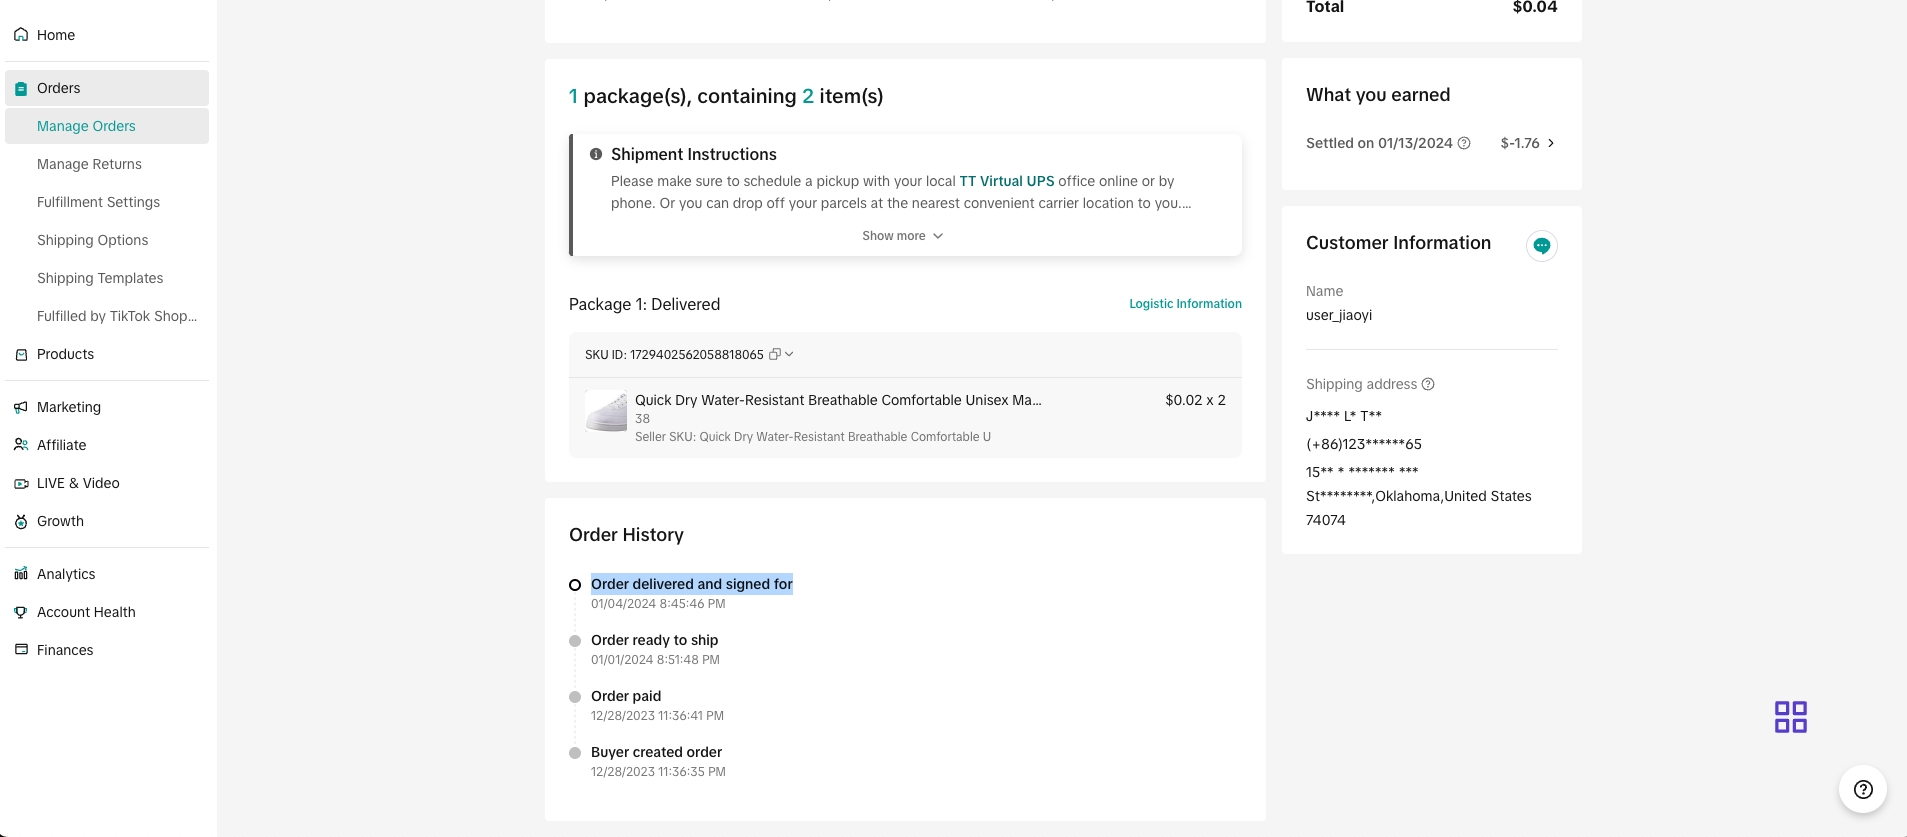Follow the TT Virtual UPS link
The image size is (1907, 837).
pos(1006,181)
